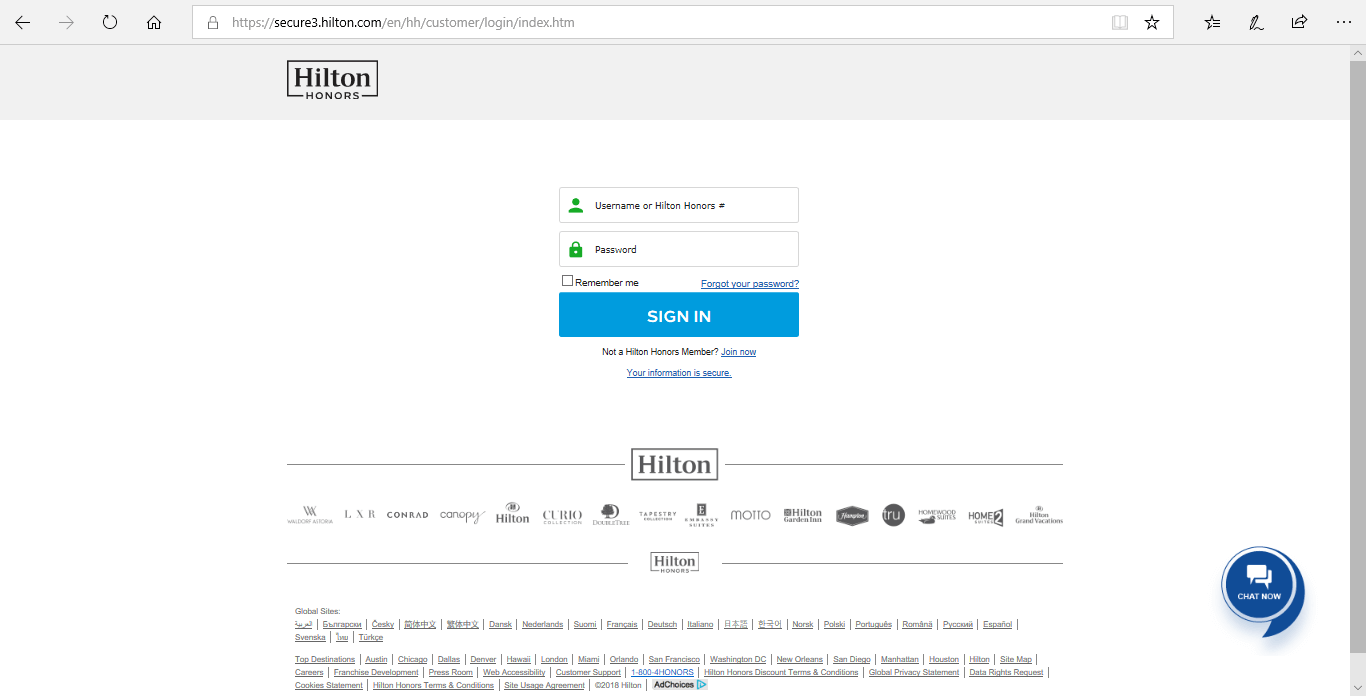The width and height of the screenshot is (1366, 696).
Task: Visit the Homewood Suites logo
Action: tap(937, 515)
